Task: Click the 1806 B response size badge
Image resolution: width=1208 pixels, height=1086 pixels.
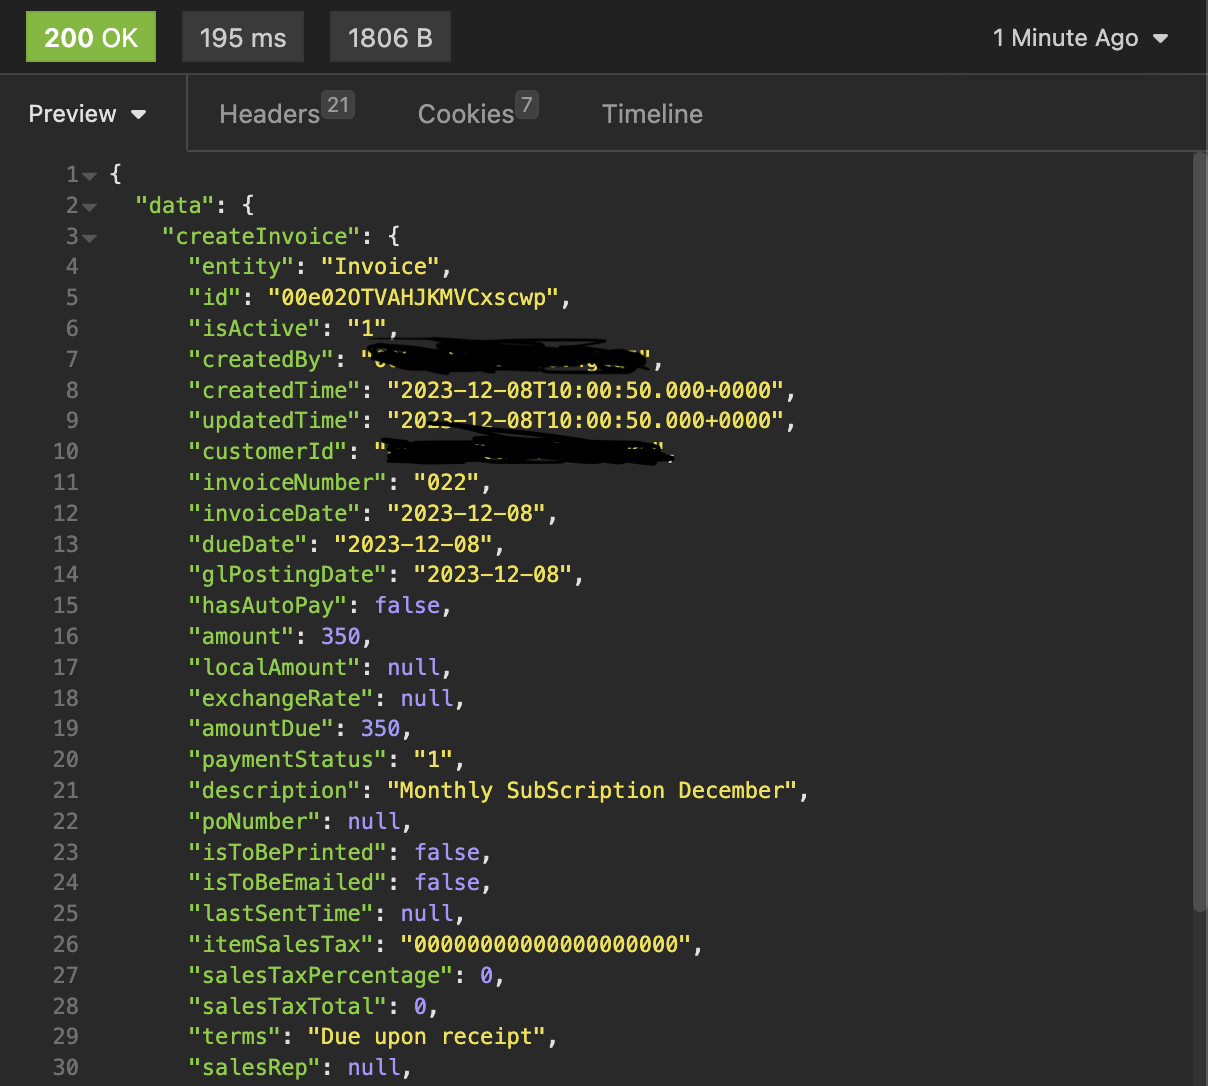Action: pyautogui.click(x=390, y=37)
